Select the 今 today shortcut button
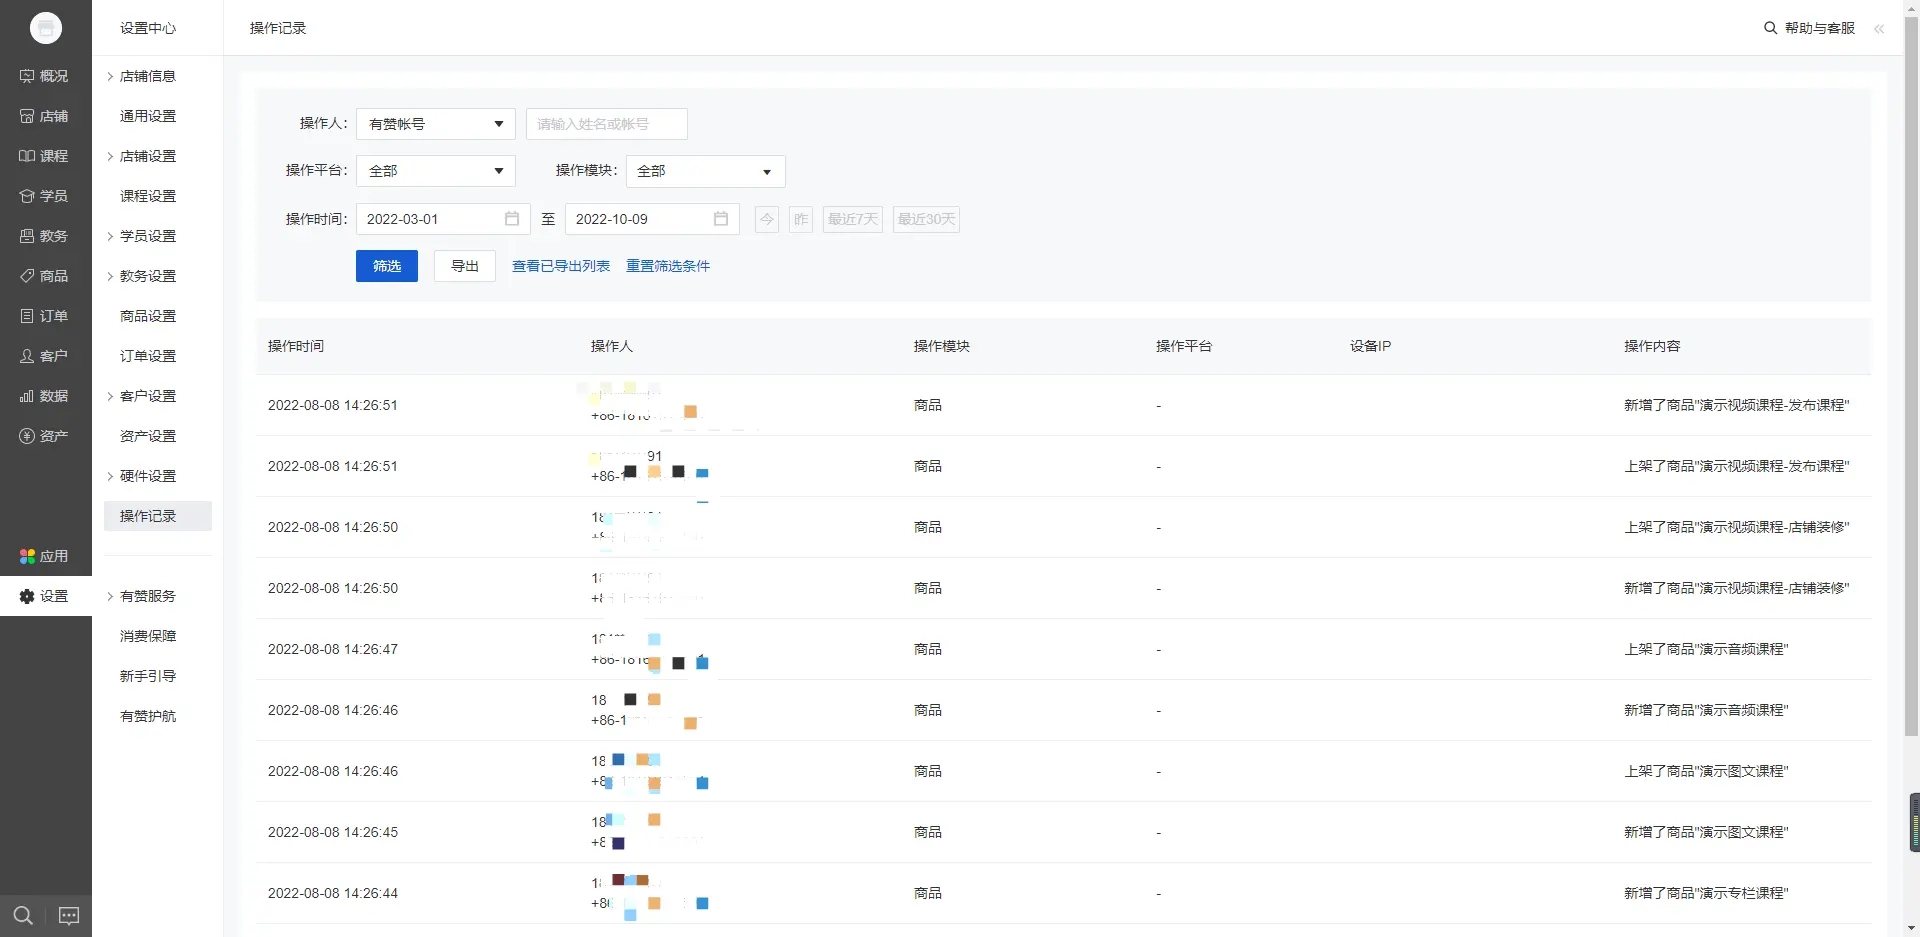Image resolution: width=1920 pixels, height=937 pixels. (x=767, y=219)
